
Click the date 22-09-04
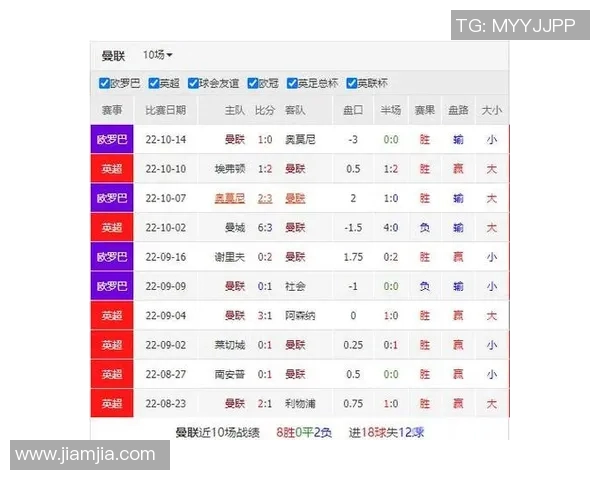point(166,316)
